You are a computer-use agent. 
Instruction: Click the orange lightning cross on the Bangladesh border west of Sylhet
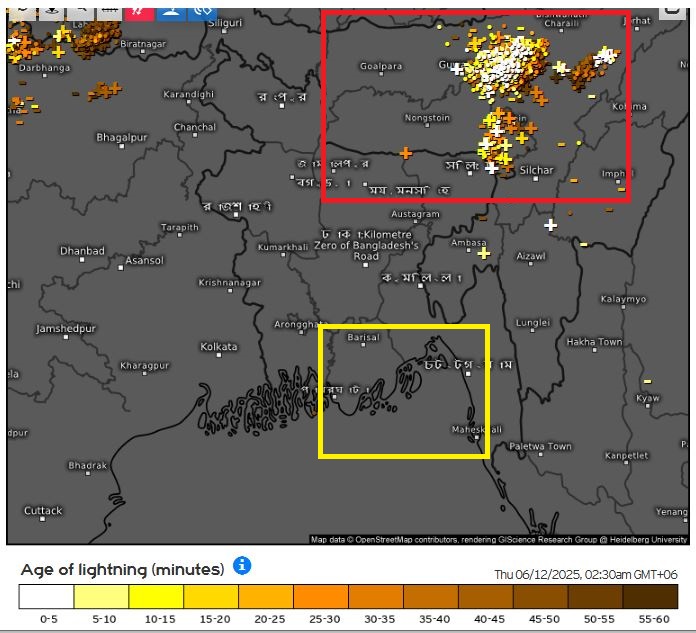click(405, 153)
